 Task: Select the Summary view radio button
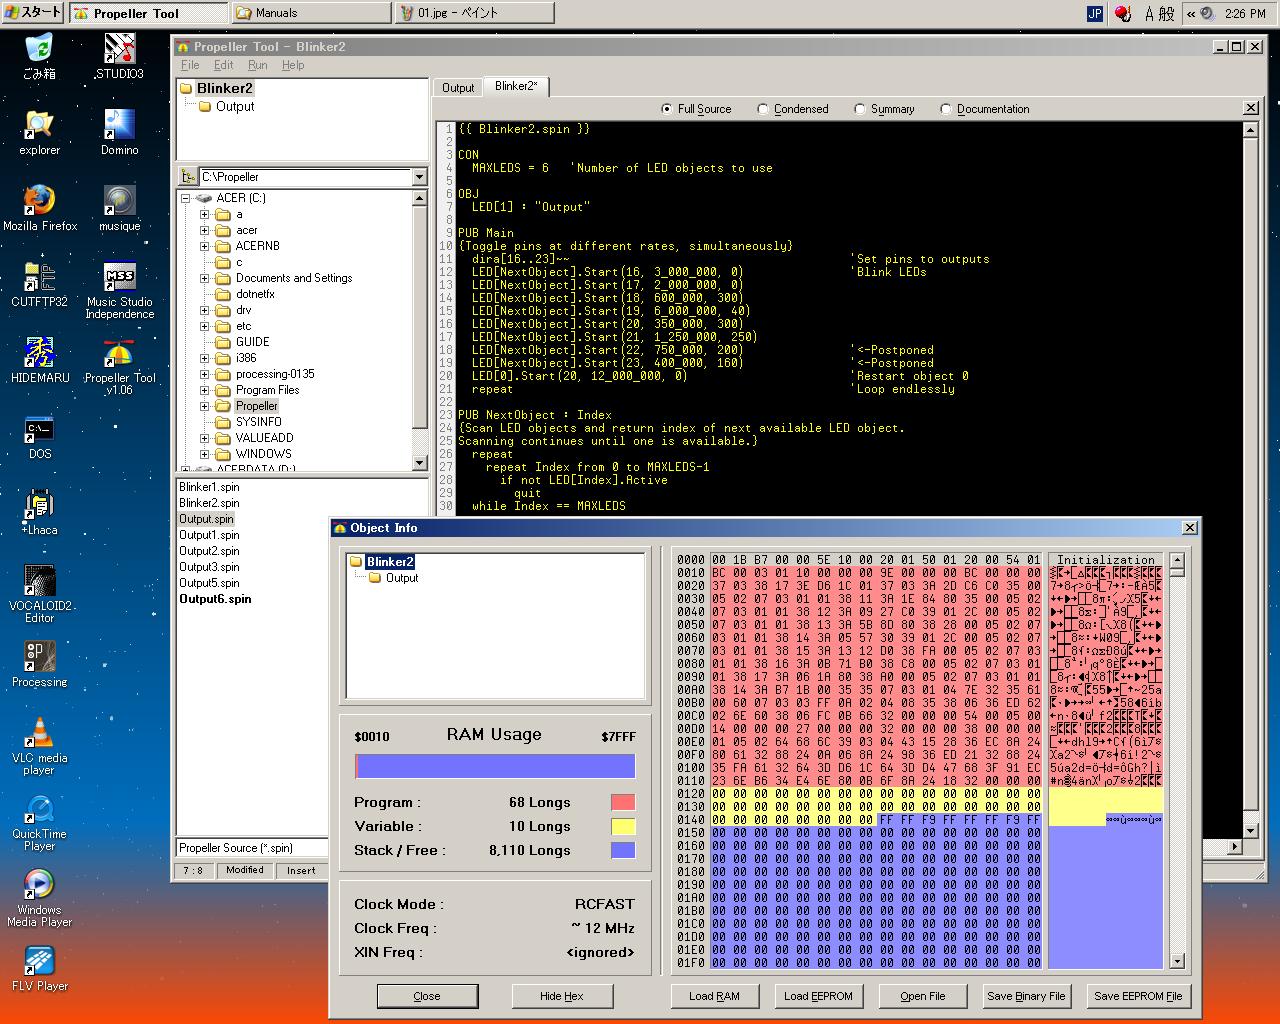(860, 109)
